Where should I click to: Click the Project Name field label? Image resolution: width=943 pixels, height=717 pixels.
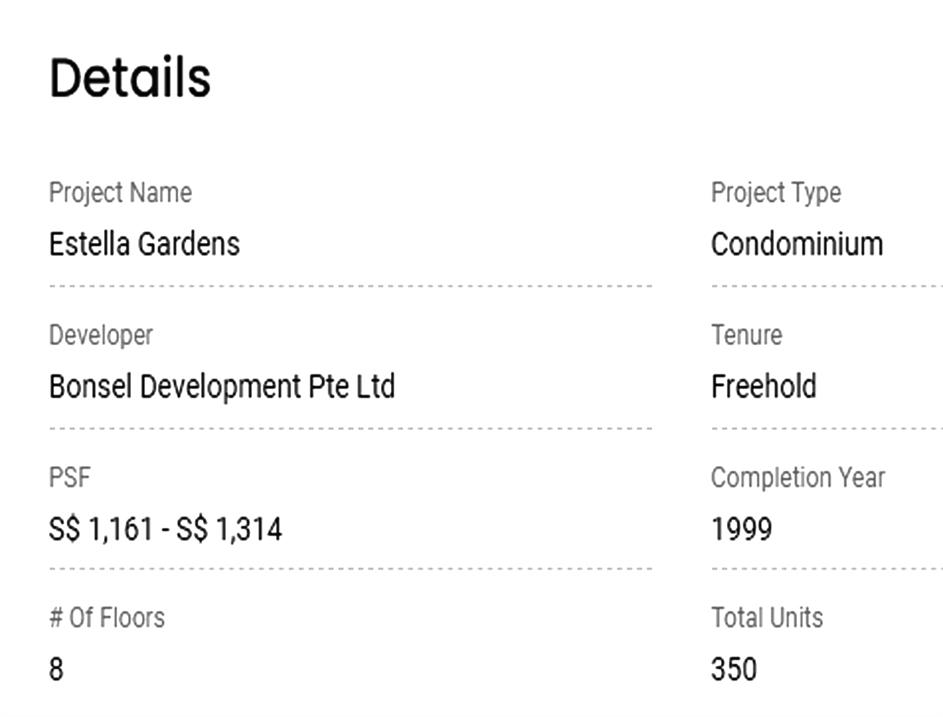pyautogui.click(x=120, y=192)
